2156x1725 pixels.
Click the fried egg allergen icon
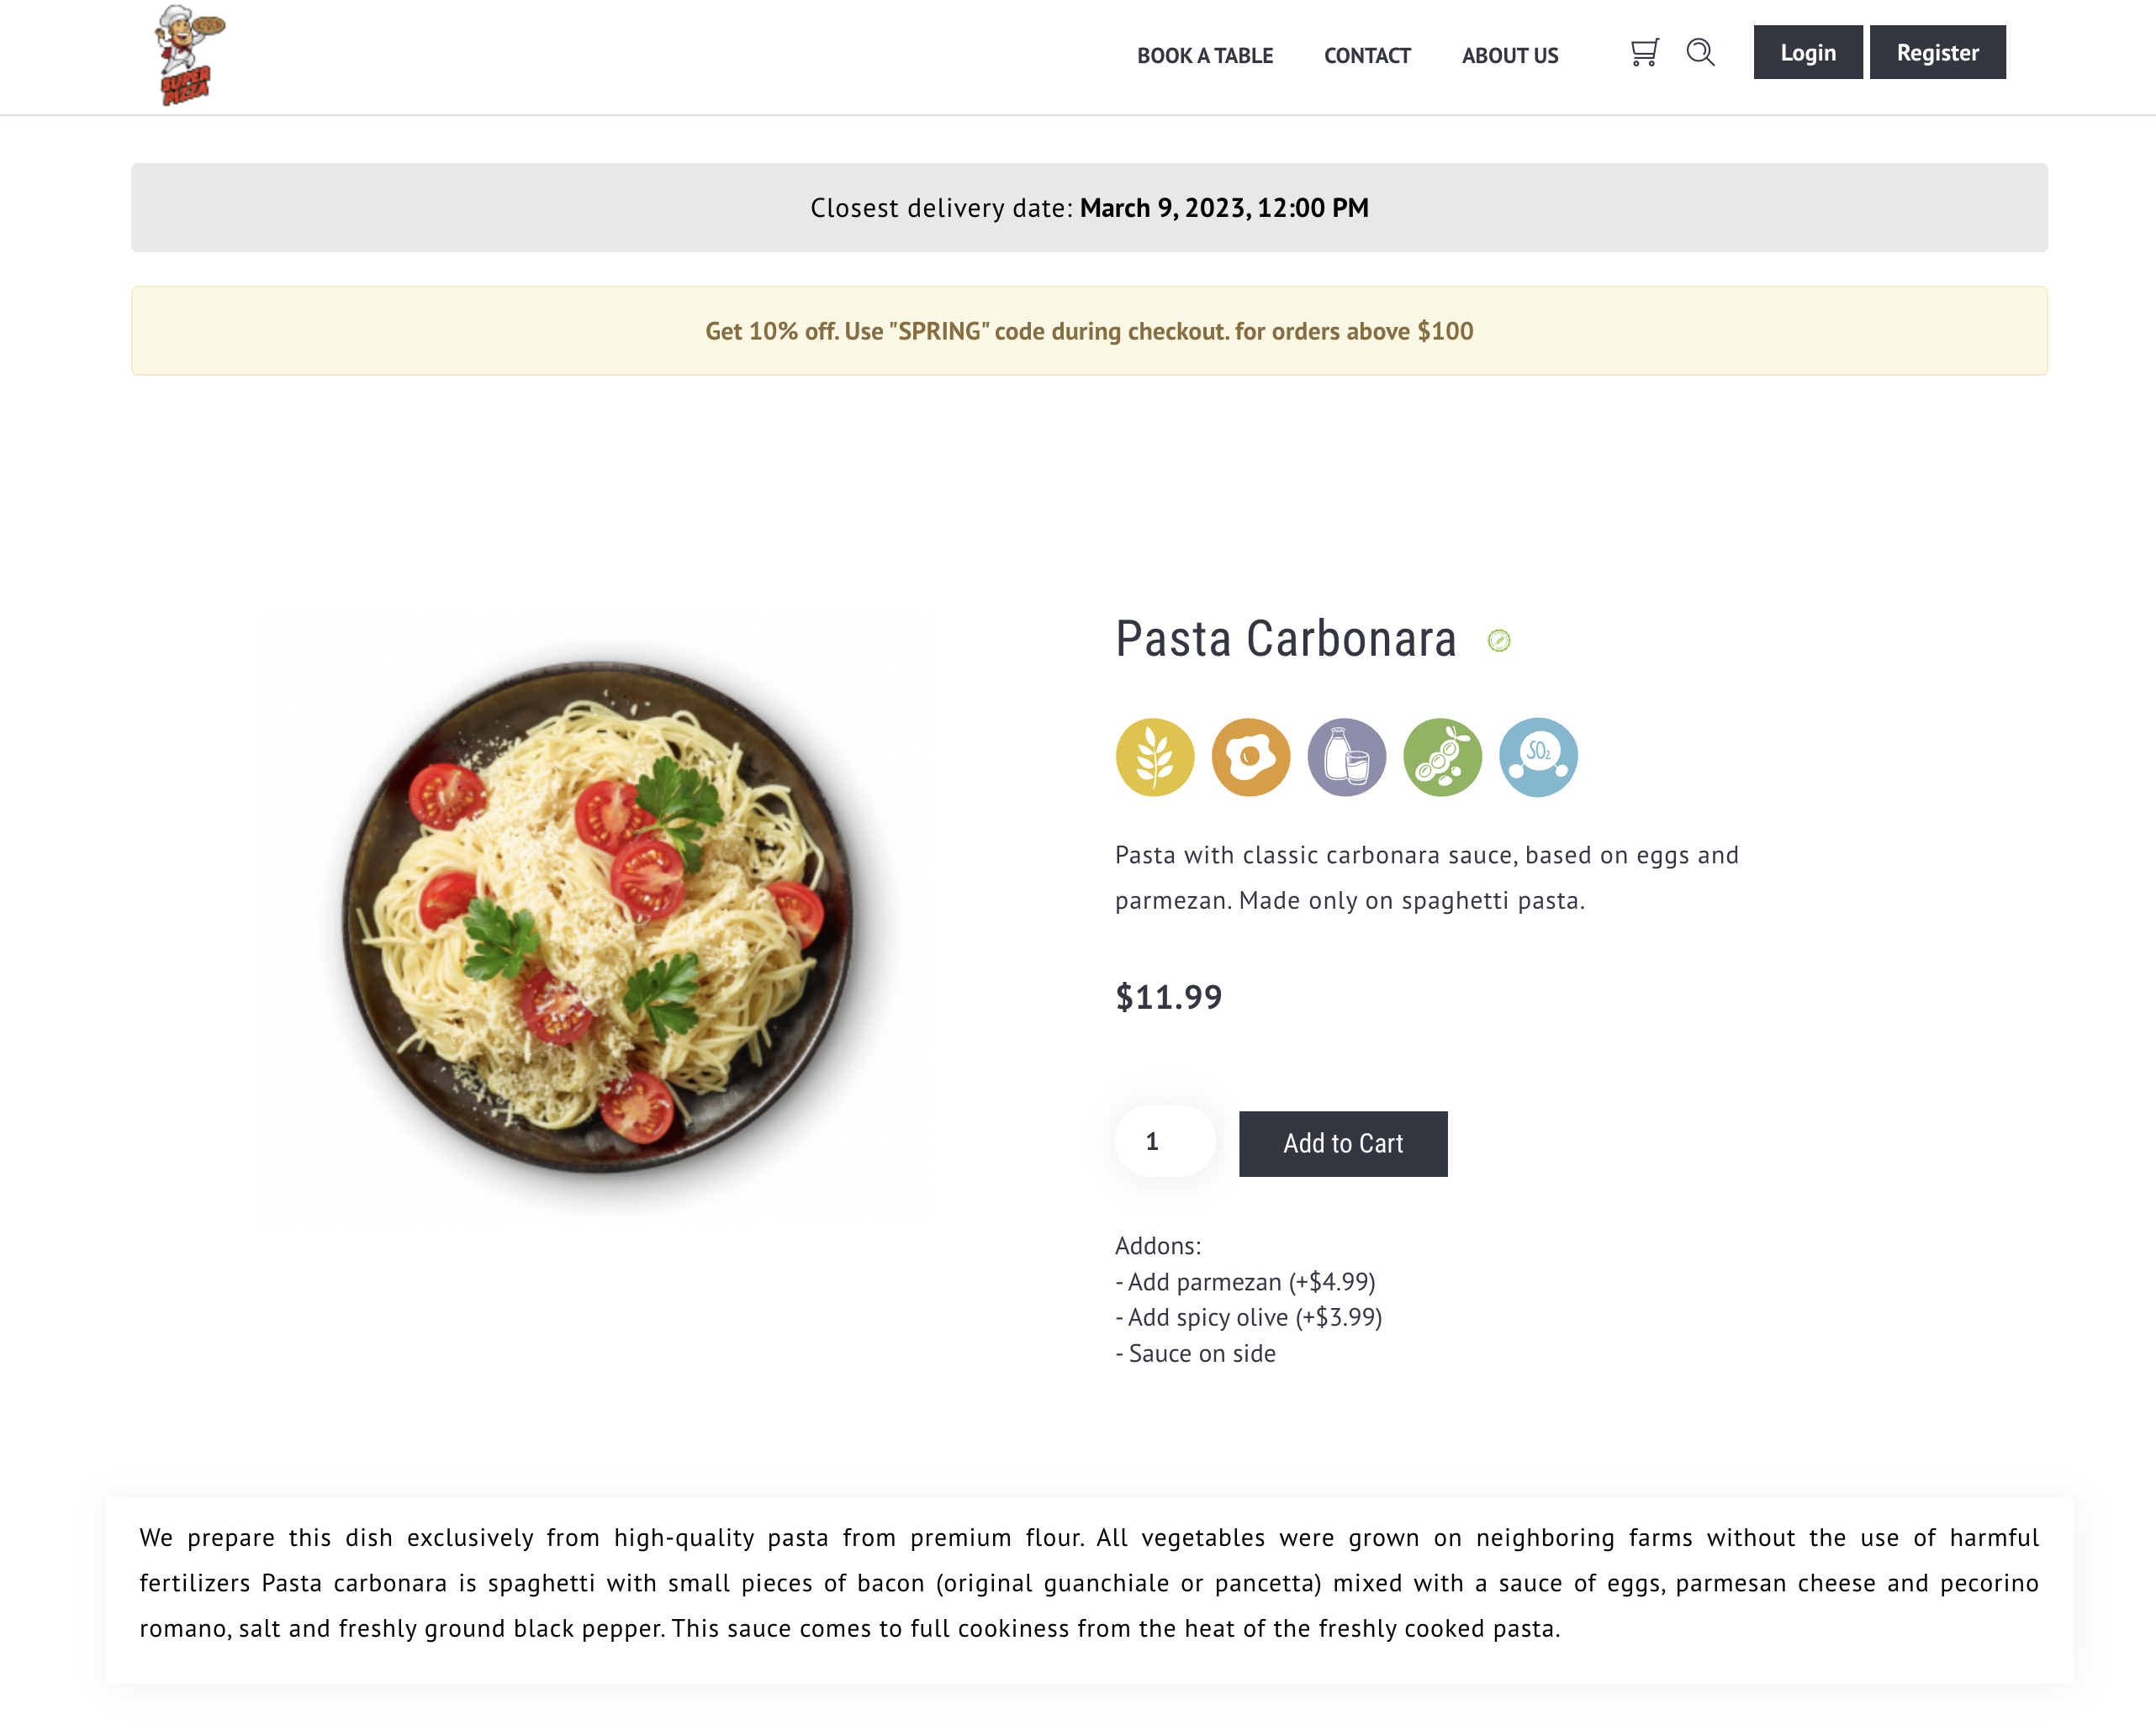click(1250, 757)
